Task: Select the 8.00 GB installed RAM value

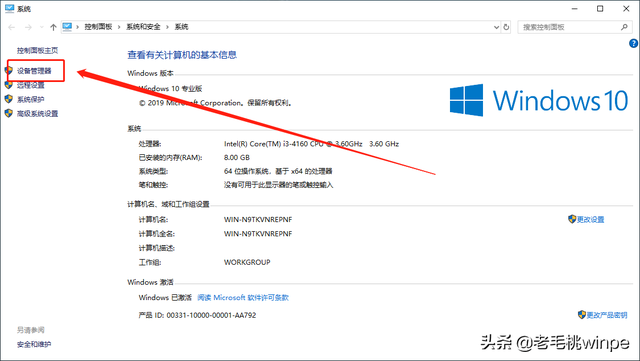Action: pos(237,157)
